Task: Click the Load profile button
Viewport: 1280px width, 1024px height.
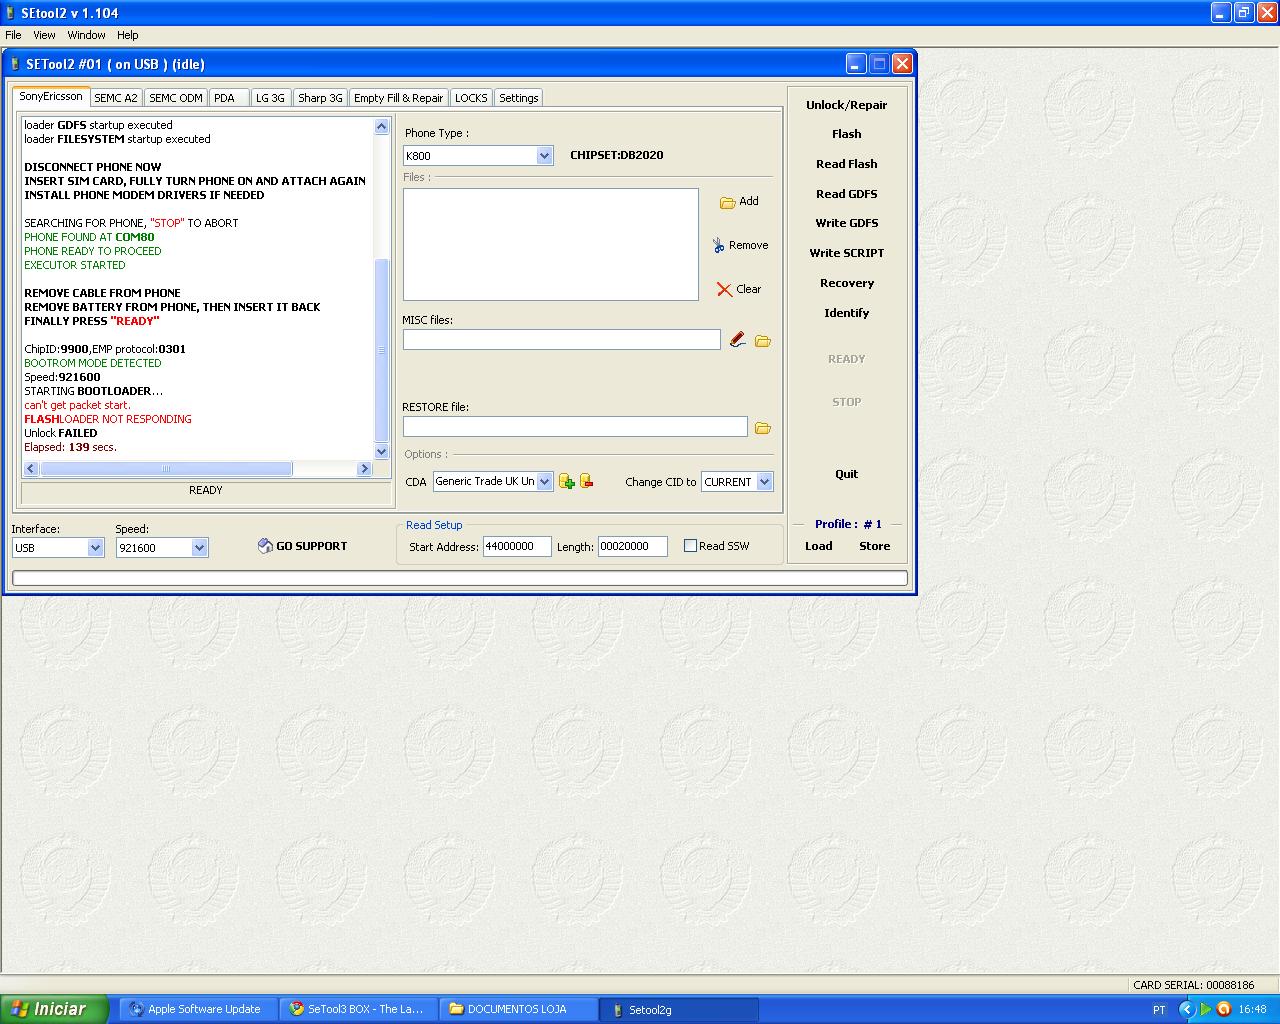Action: click(819, 546)
